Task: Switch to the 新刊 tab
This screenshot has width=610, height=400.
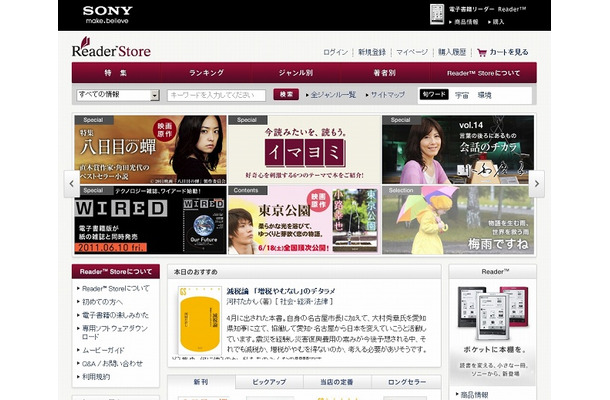Action: pyautogui.click(x=201, y=382)
